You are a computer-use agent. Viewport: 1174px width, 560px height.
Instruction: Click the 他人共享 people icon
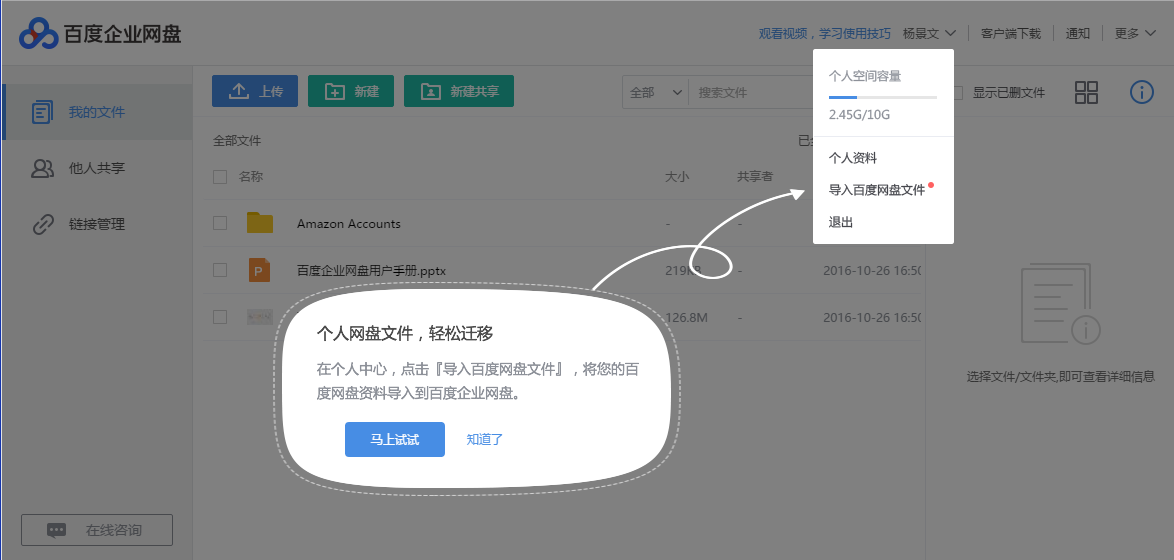click(43, 168)
